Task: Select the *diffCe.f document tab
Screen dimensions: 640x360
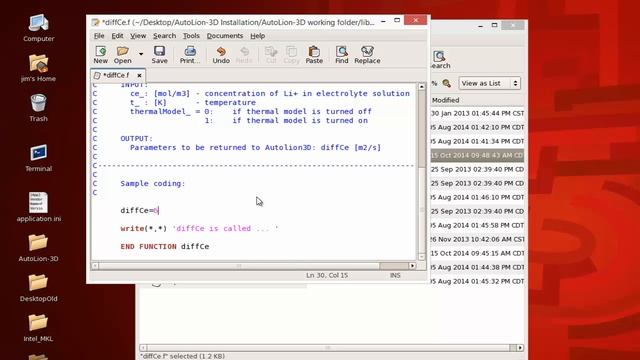Action: tap(116, 76)
